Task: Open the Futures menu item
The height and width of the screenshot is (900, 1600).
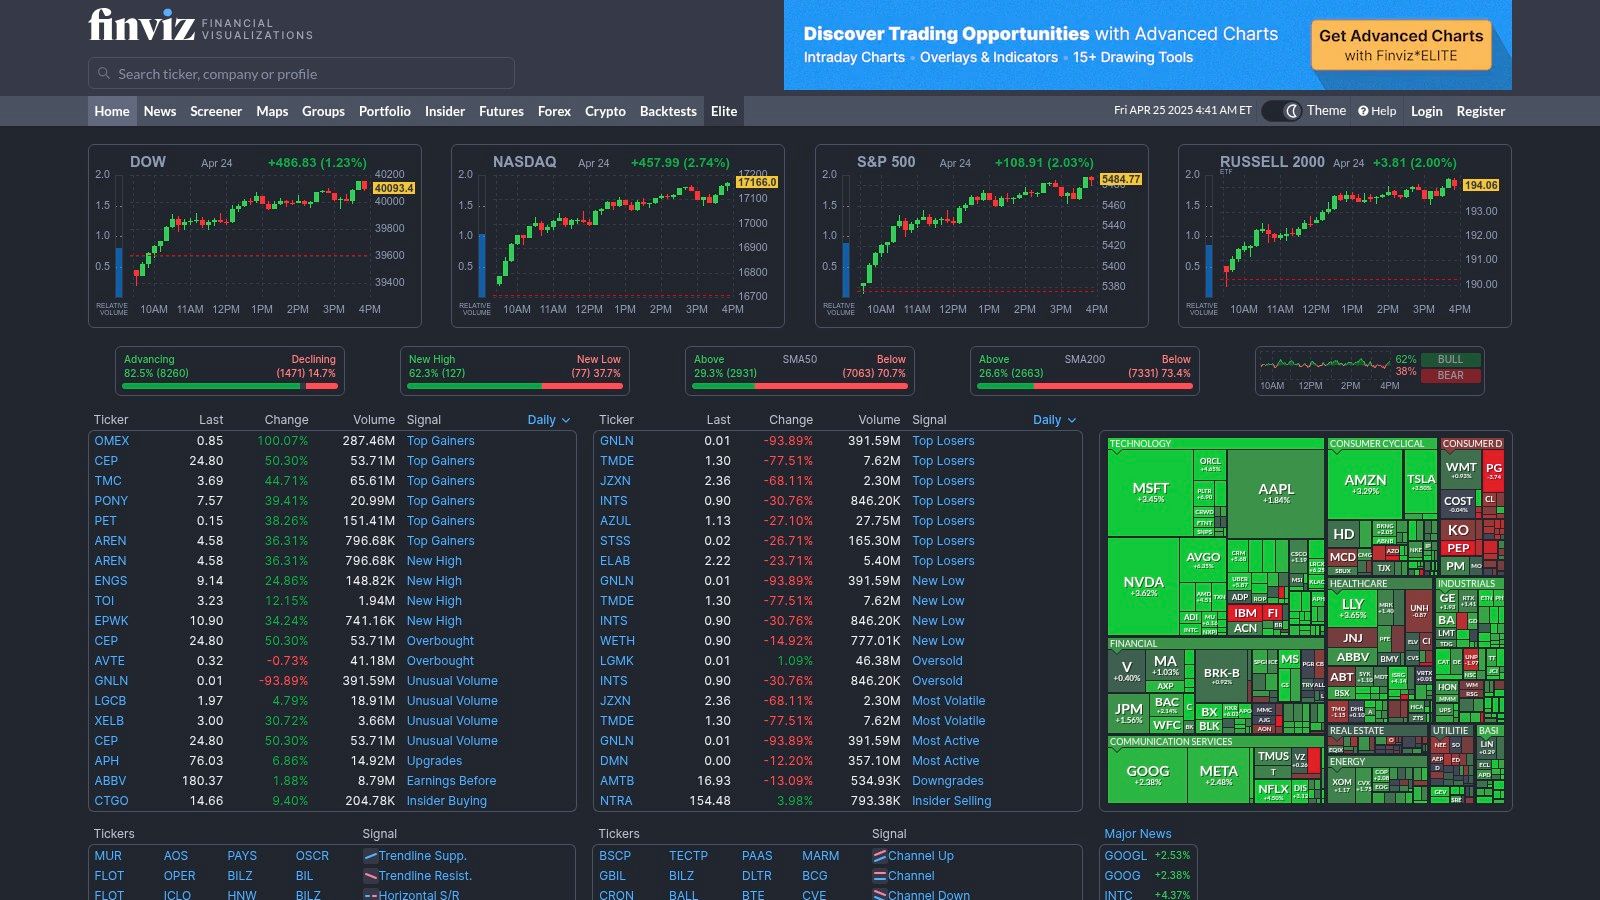Action: pyautogui.click(x=501, y=111)
